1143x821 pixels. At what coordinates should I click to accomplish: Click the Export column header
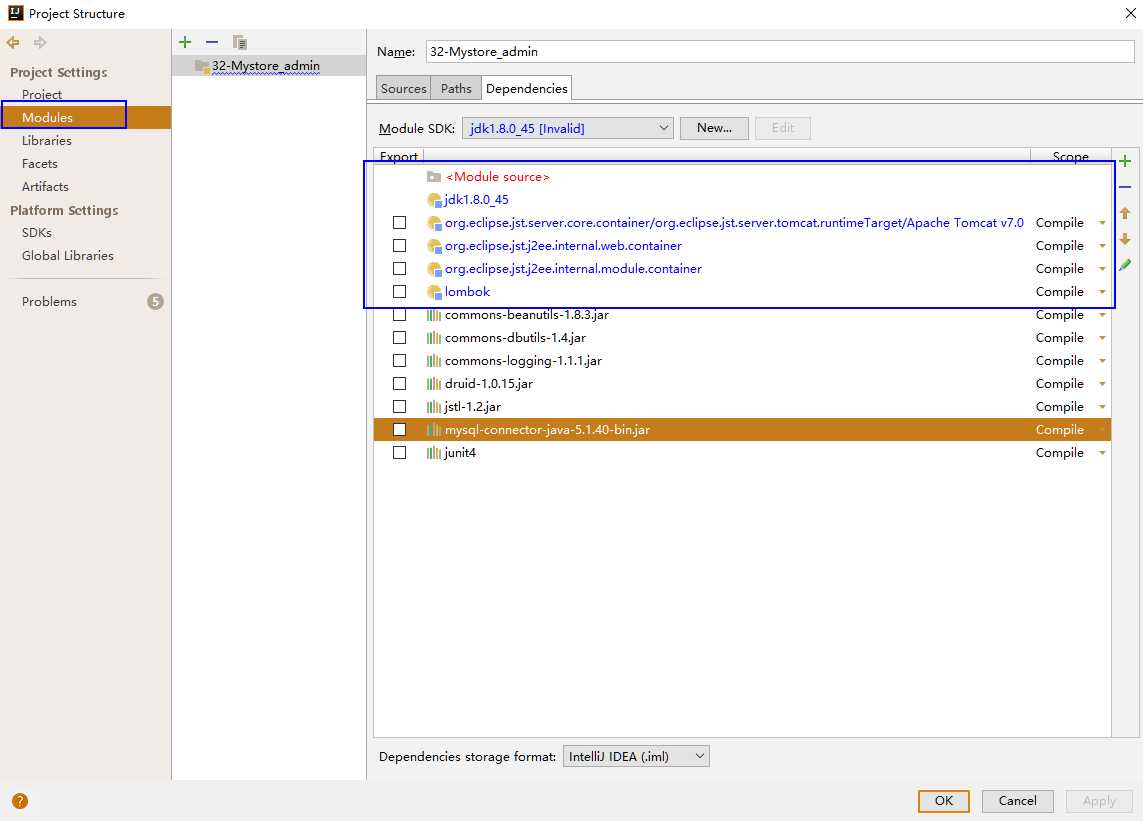pos(399,156)
